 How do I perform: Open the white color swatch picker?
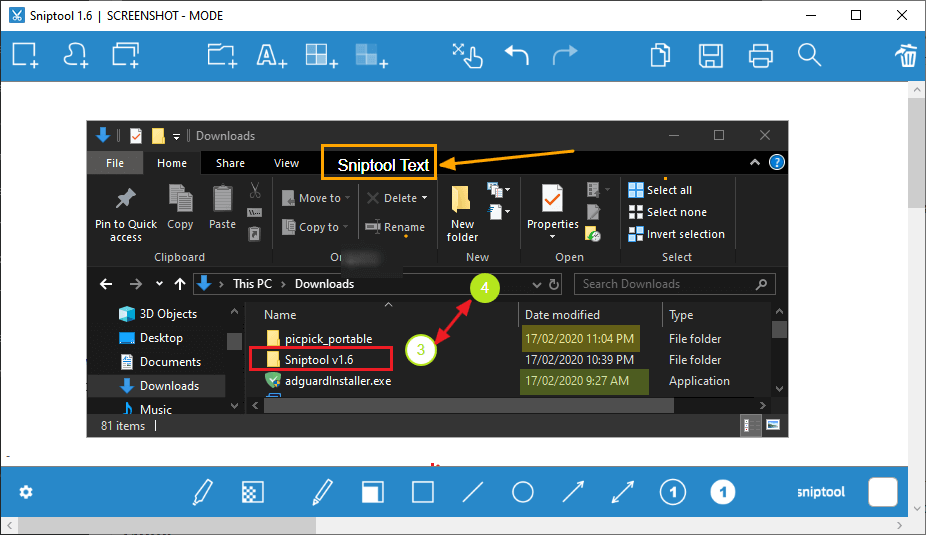tap(883, 492)
